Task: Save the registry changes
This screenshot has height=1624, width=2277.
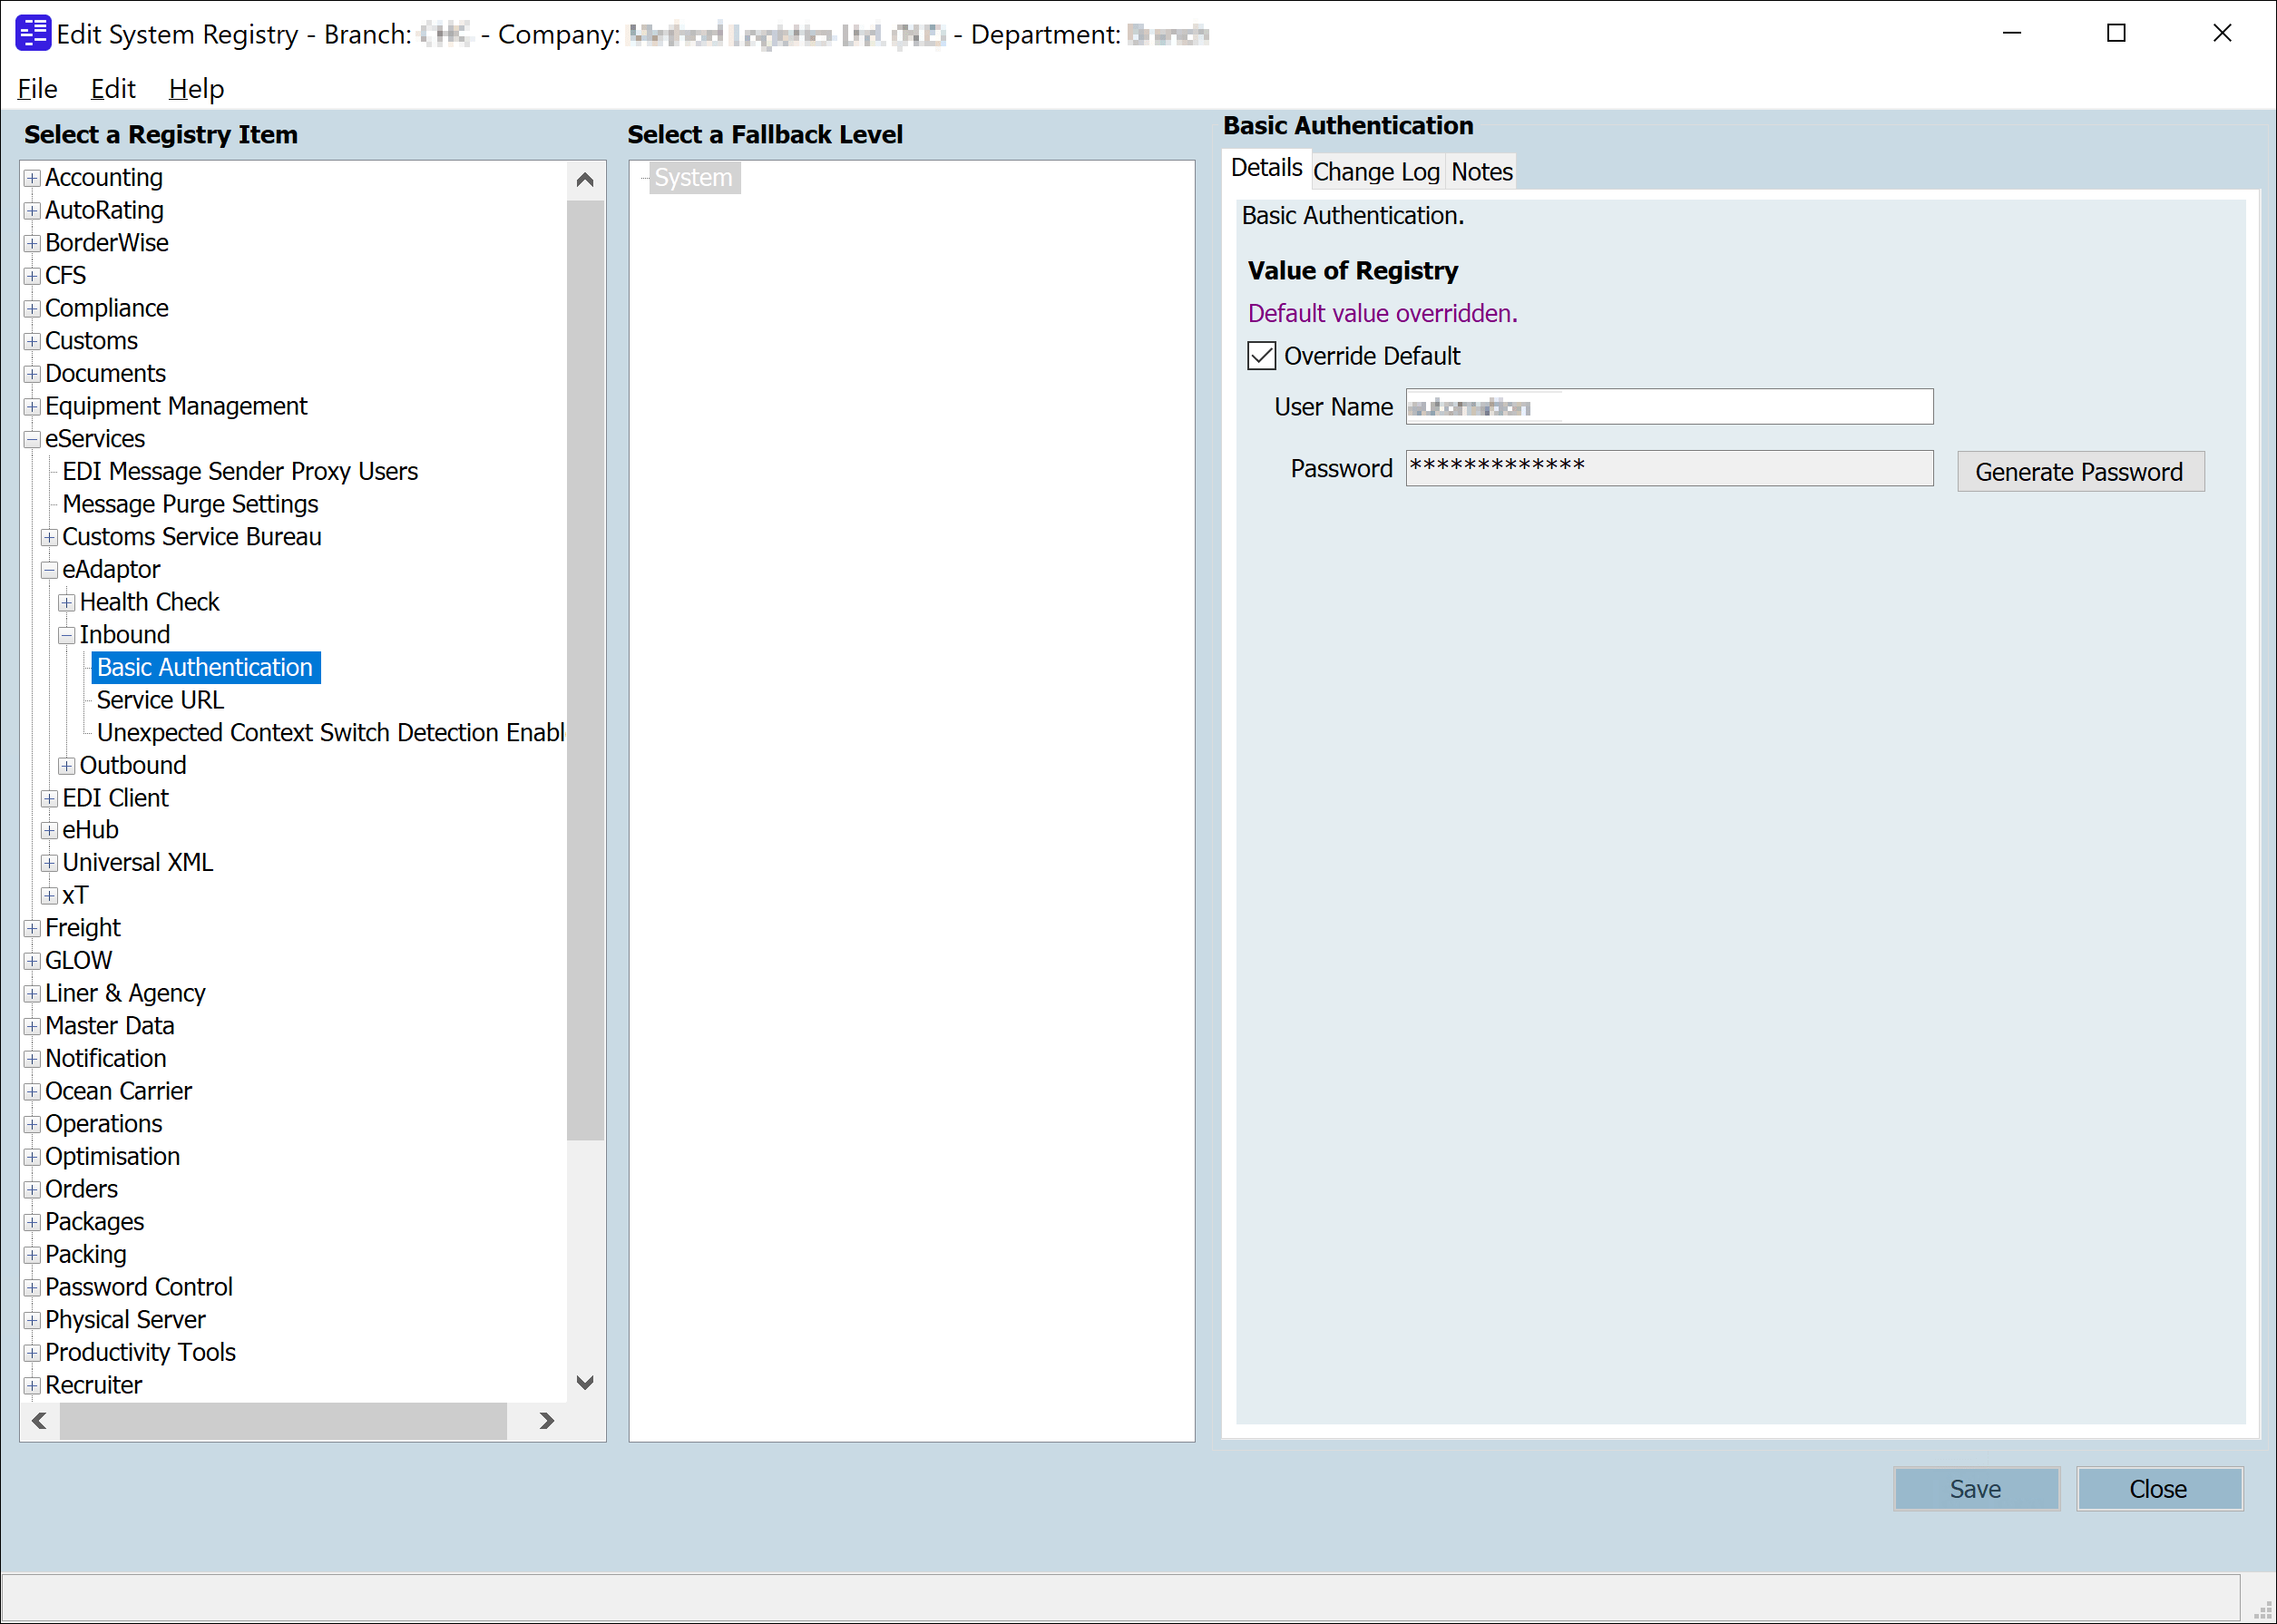Action: click(x=1975, y=1488)
